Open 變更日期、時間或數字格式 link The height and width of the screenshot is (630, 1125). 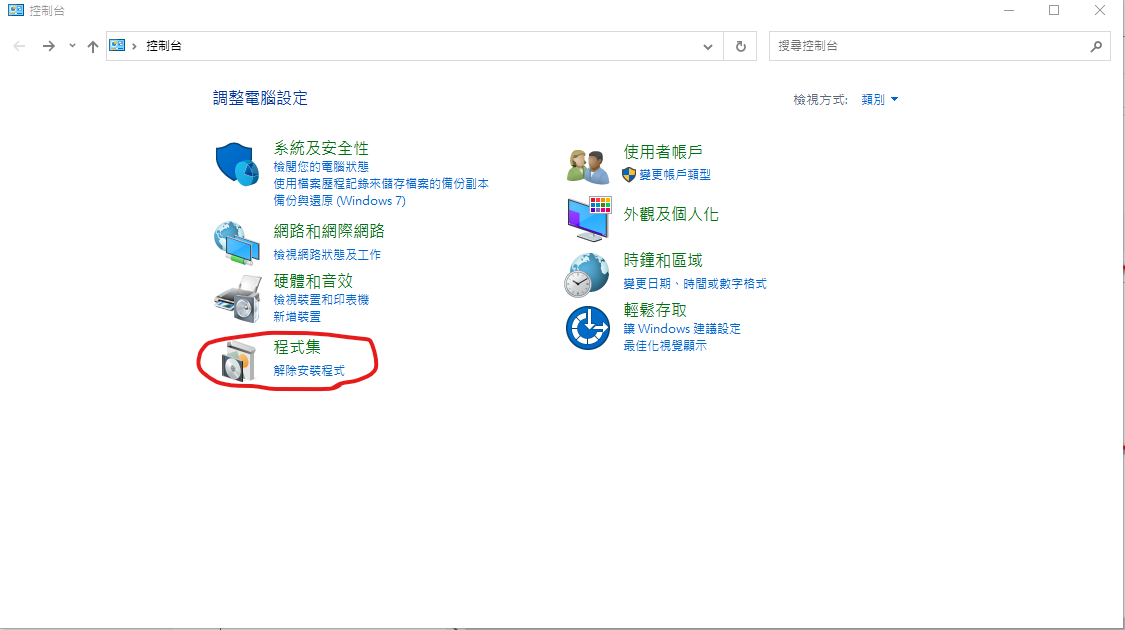coord(695,284)
